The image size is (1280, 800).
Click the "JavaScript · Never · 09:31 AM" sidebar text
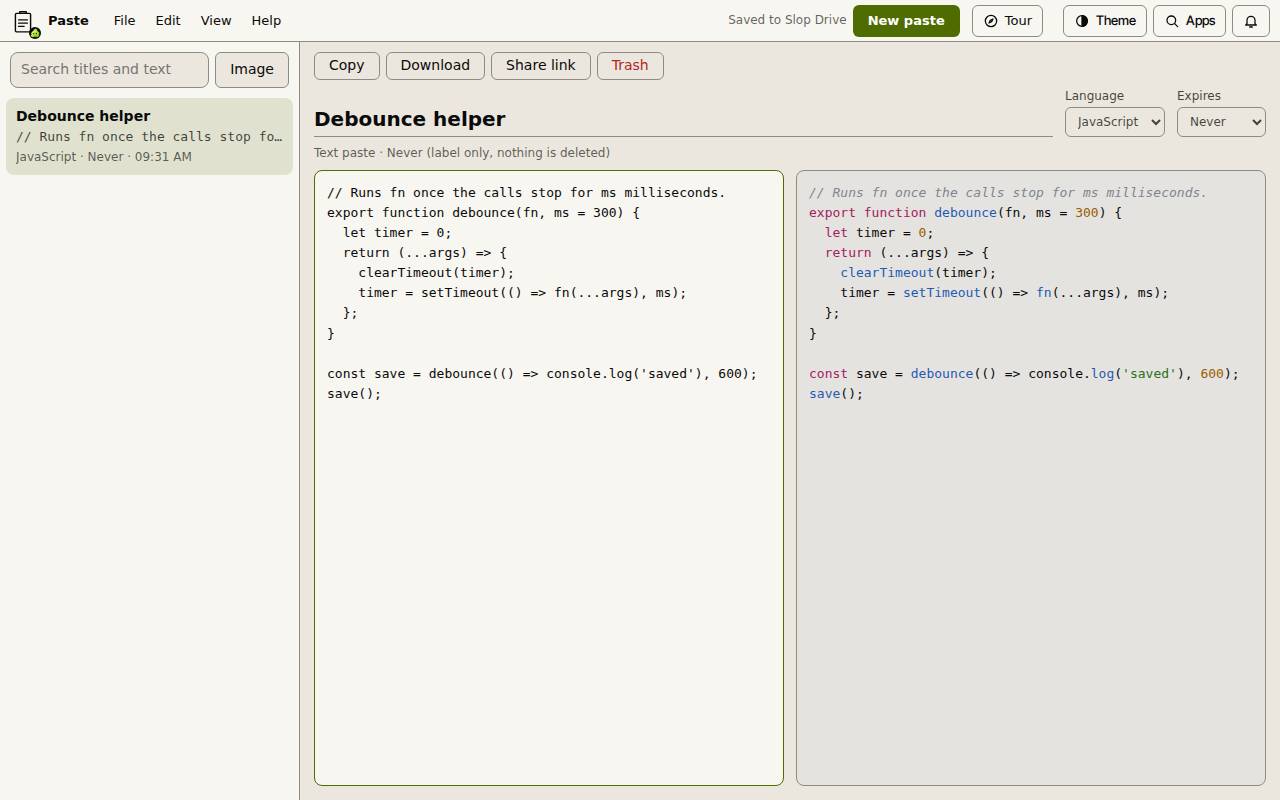[104, 157]
